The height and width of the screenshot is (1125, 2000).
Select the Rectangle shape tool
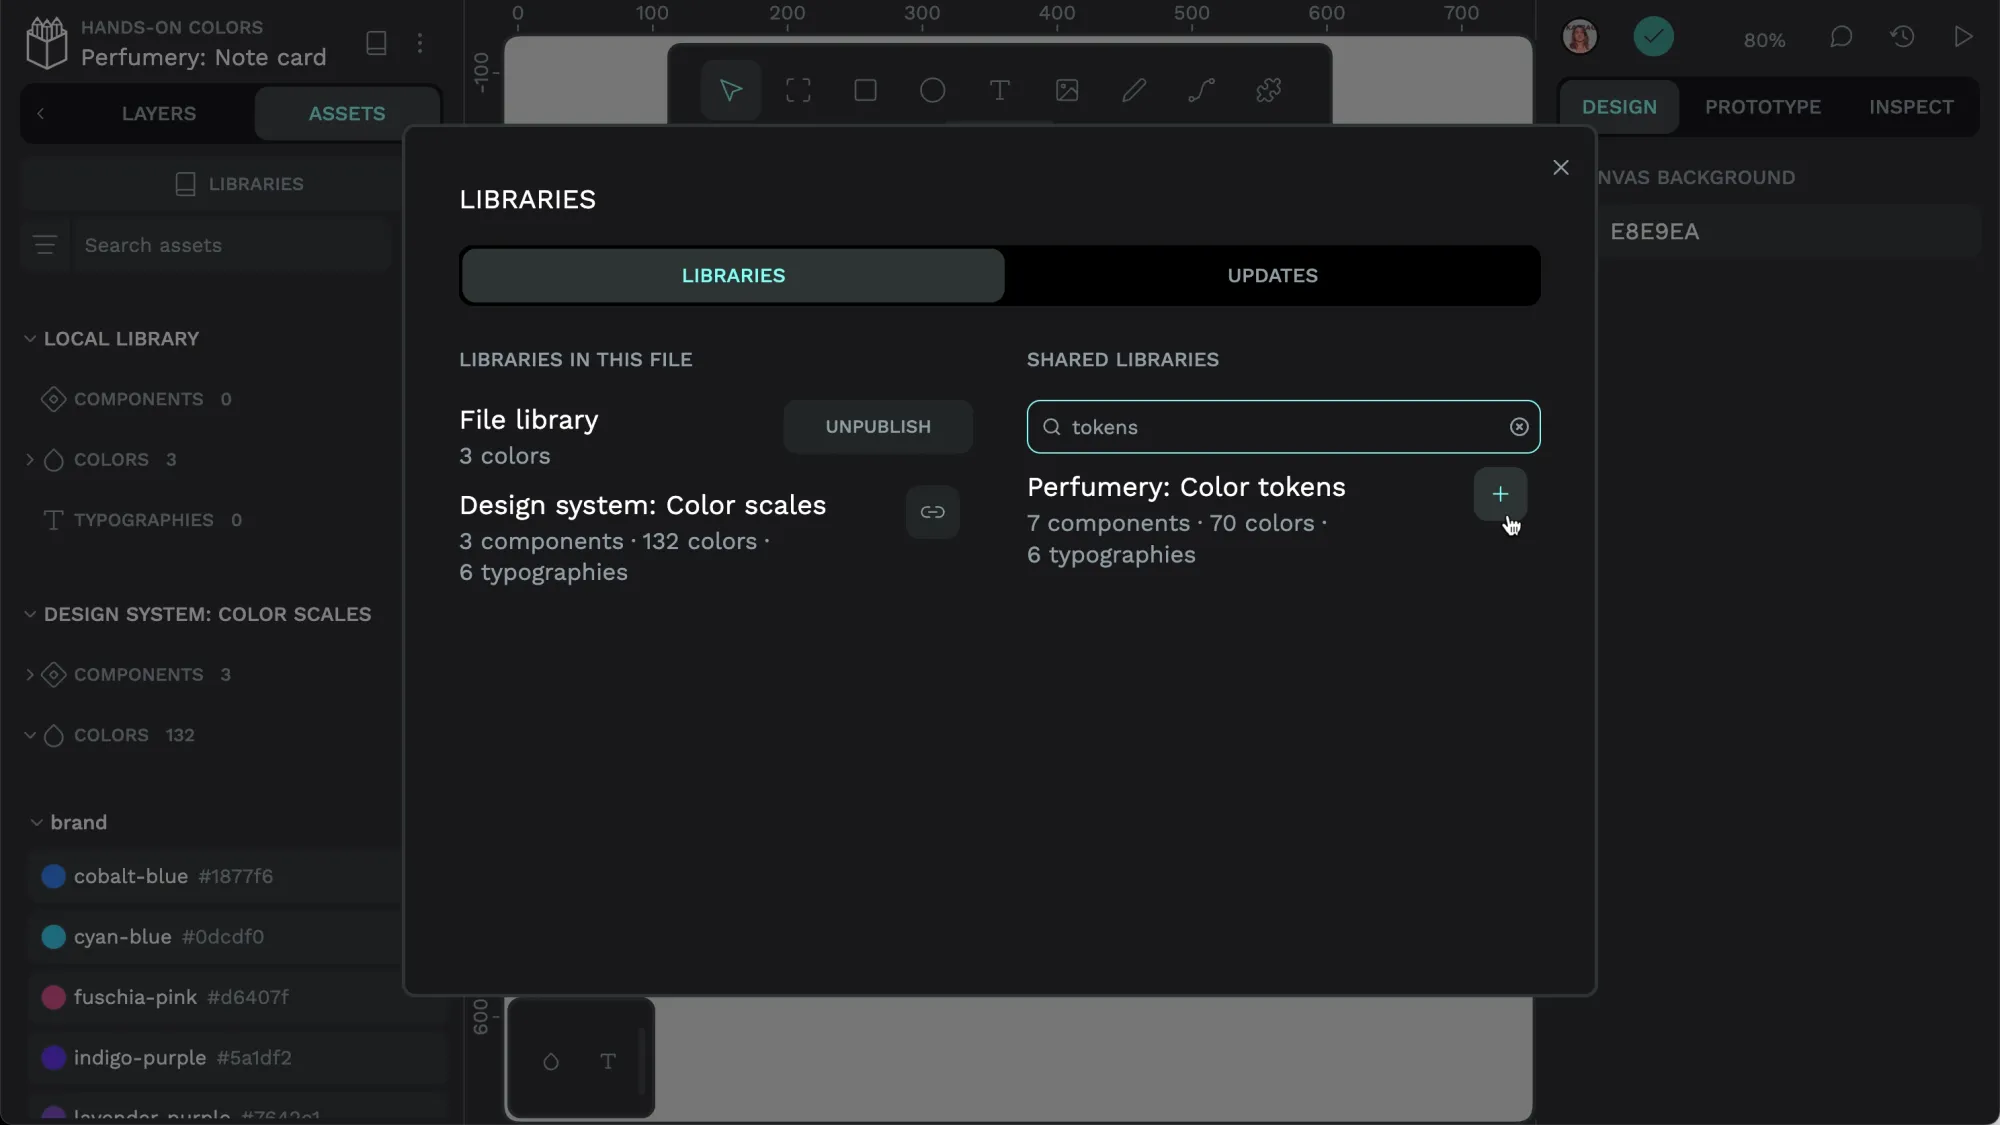(x=865, y=91)
